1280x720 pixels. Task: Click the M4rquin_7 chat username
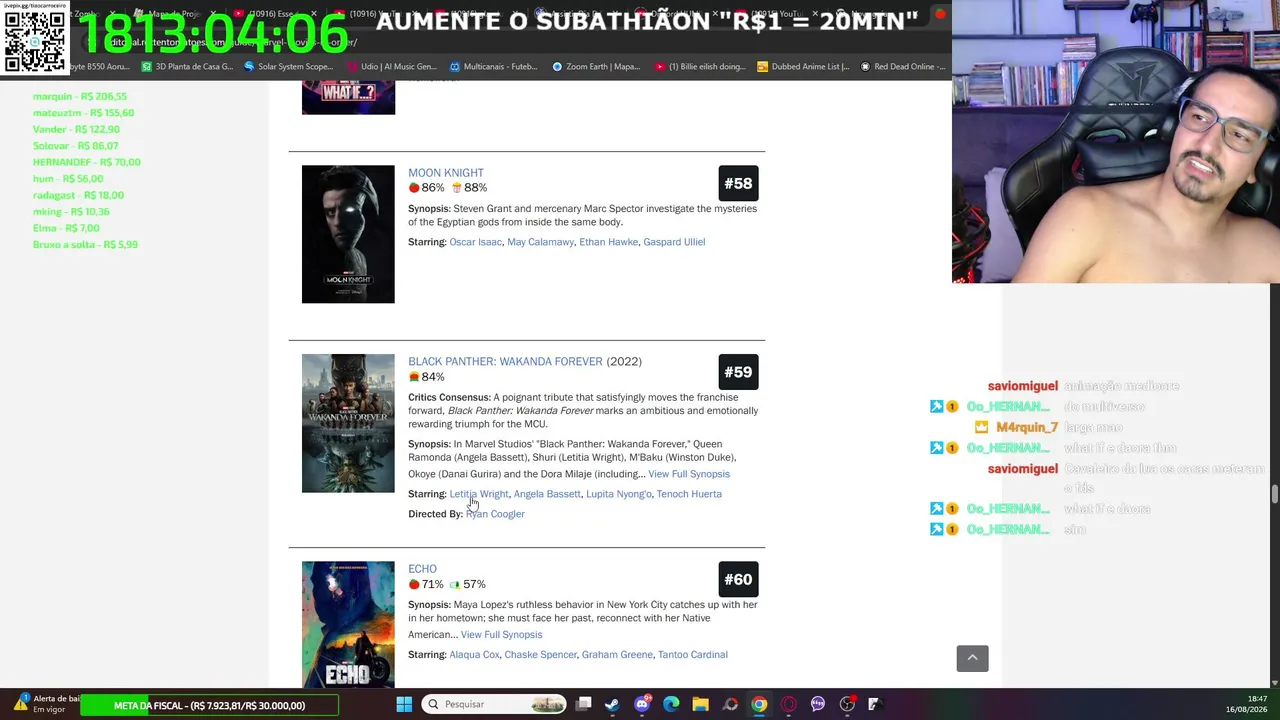[x=1027, y=427]
